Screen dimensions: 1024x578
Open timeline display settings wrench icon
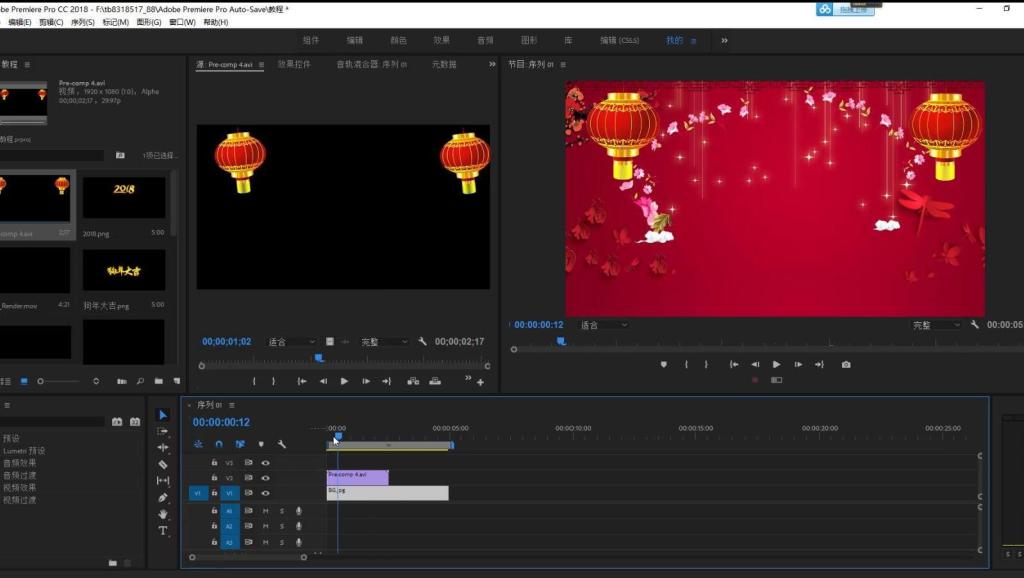tap(281, 444)
